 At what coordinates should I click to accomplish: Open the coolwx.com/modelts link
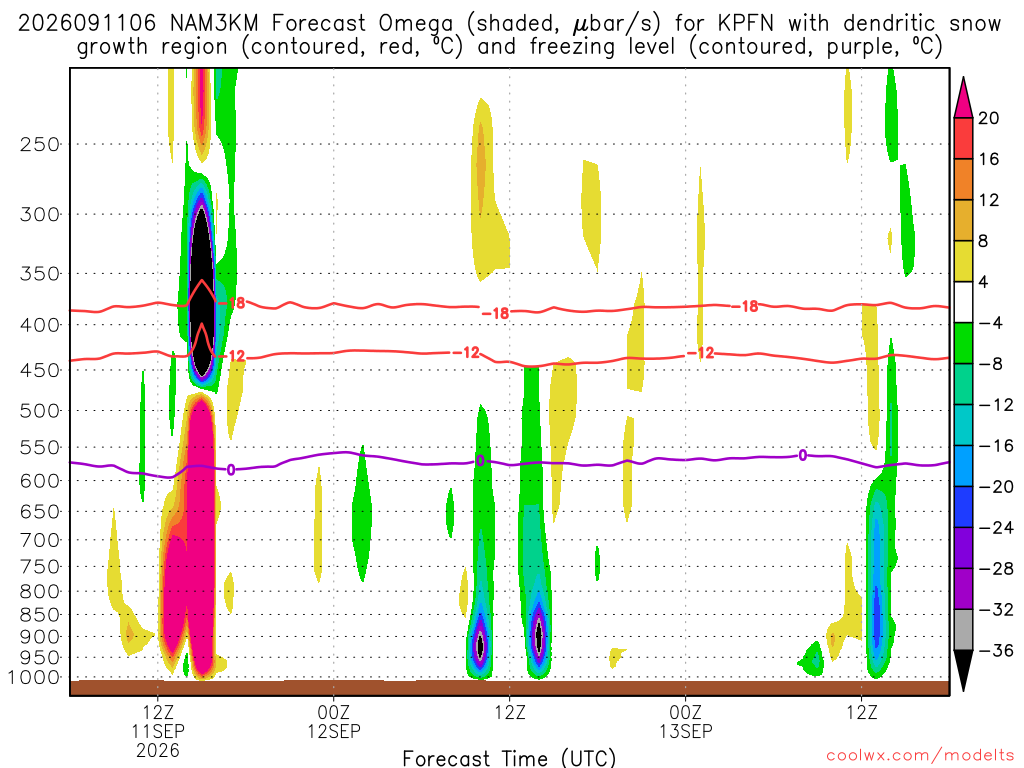coord(920,756)
